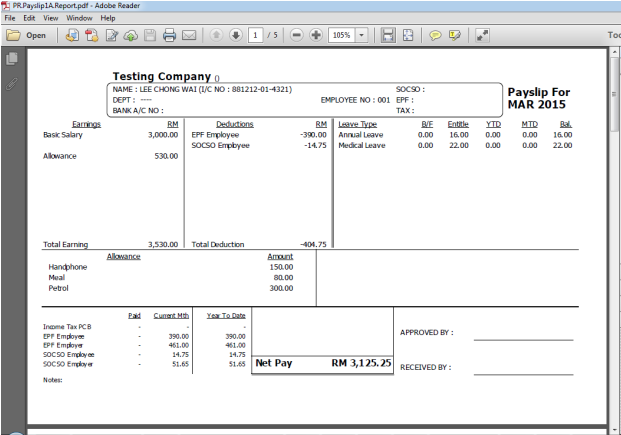The image size is (621, 435).
Task: Click the 'Handphone' allowance row
Action: point(68,267)
